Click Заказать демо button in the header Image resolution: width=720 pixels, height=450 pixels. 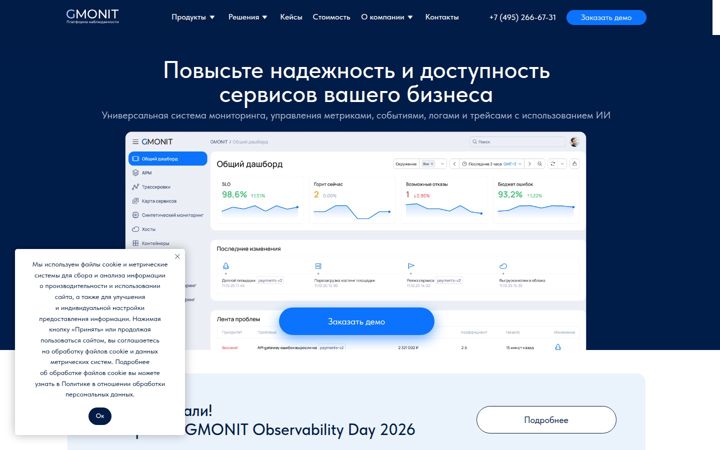coord(606,17)
